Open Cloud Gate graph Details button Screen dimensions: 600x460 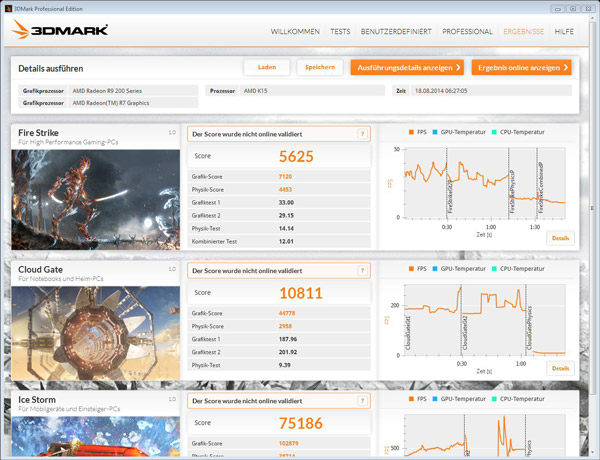[x=560, y=368]
